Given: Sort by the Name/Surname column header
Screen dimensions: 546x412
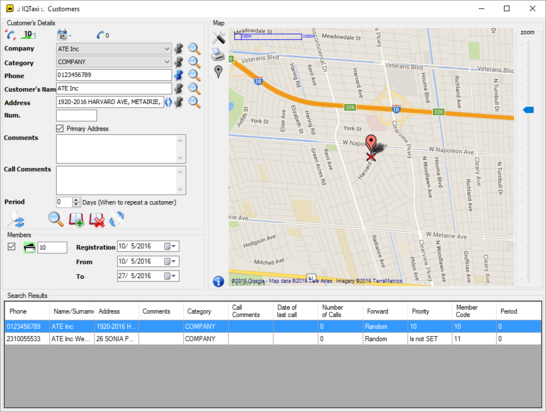Looking at the screenshot, I should pyautogui.click(x=72, y=311).
